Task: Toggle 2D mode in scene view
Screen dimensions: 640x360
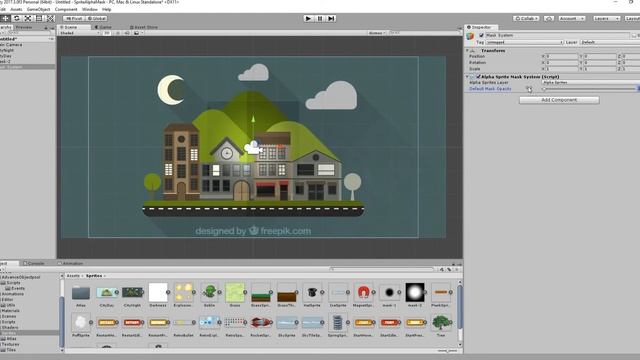Action: (x=107, y=33)
